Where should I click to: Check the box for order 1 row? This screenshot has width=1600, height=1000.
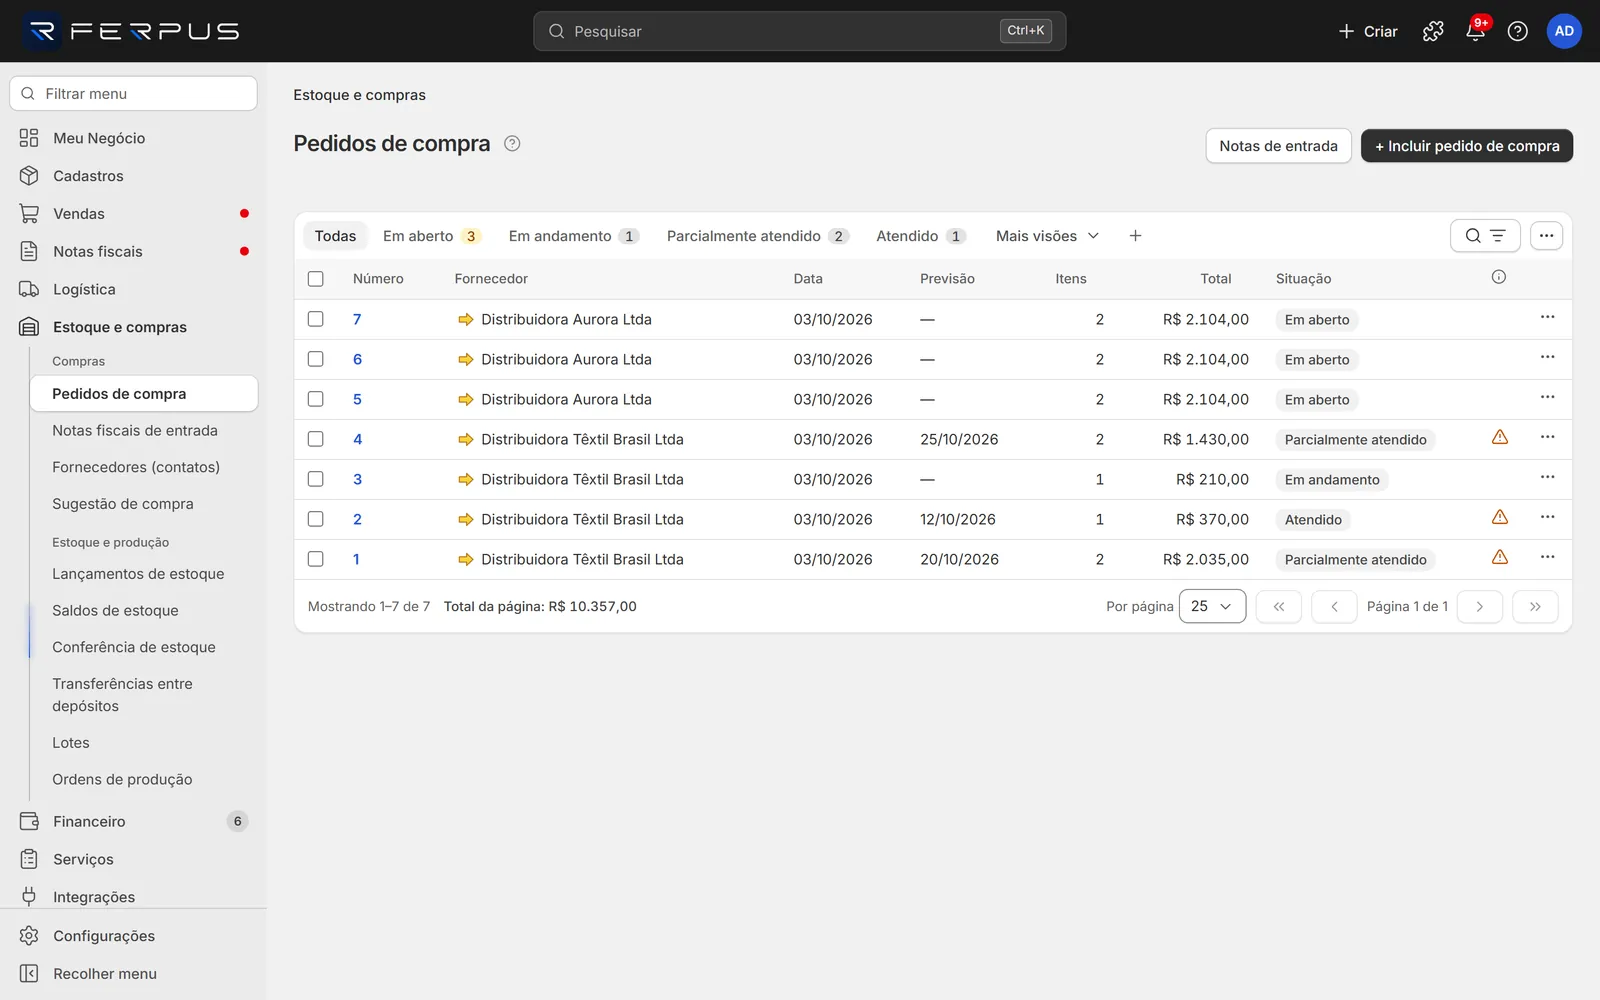[316, 559]
